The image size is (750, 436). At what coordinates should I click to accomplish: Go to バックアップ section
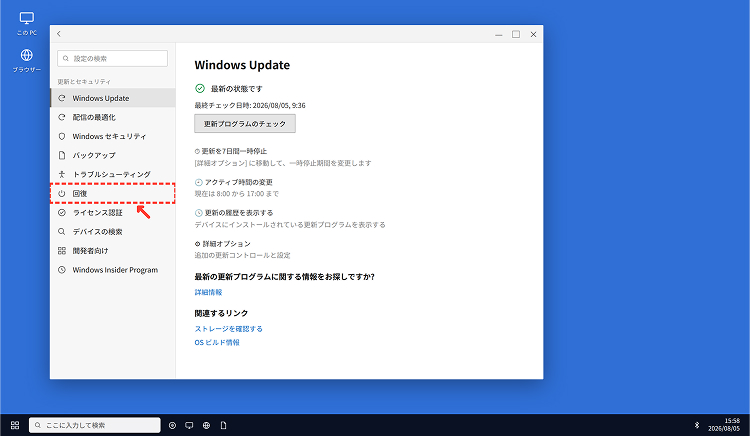coord(113,155)
